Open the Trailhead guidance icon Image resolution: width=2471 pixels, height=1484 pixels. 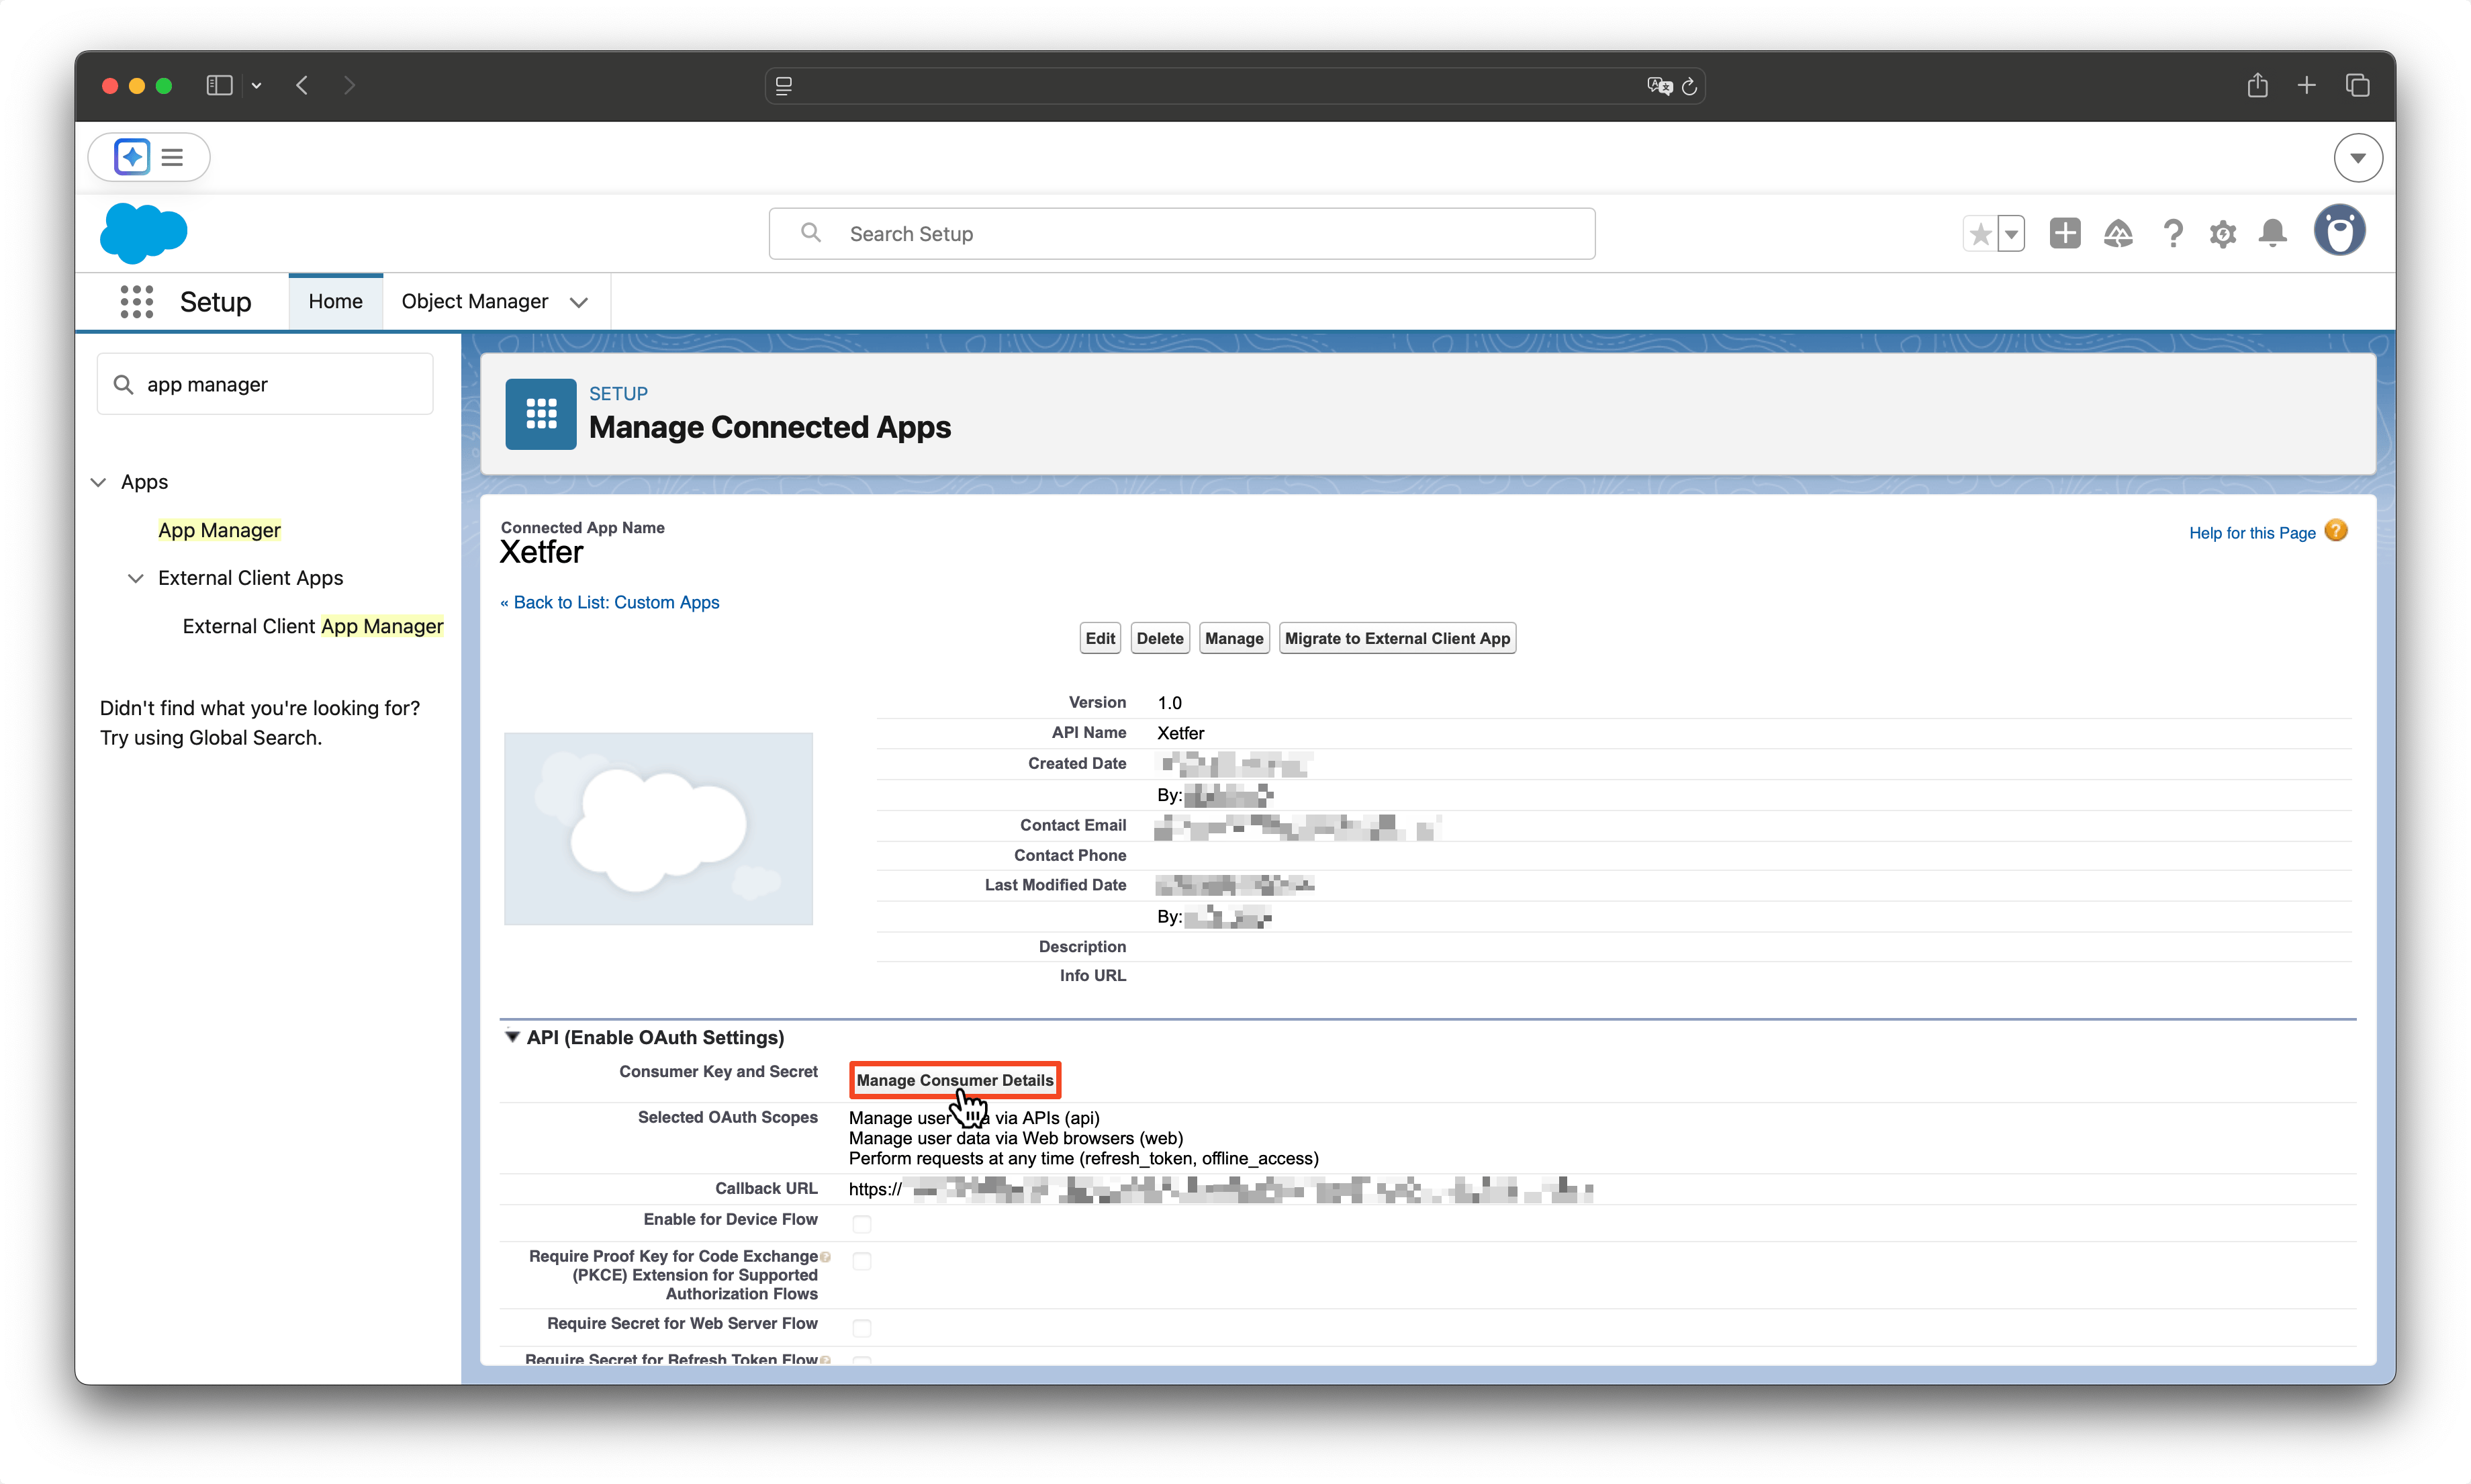(x=2118, y=233)
